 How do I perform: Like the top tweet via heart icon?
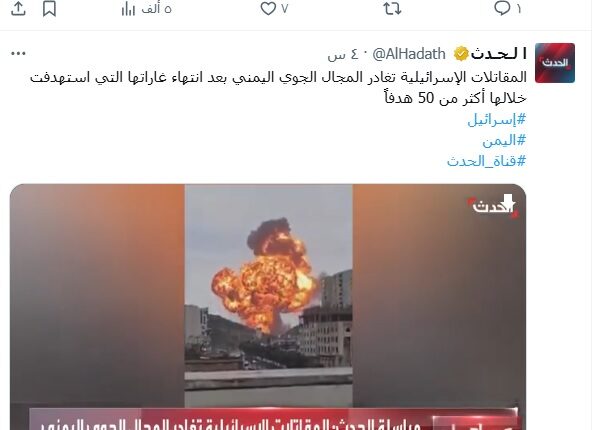274,8
